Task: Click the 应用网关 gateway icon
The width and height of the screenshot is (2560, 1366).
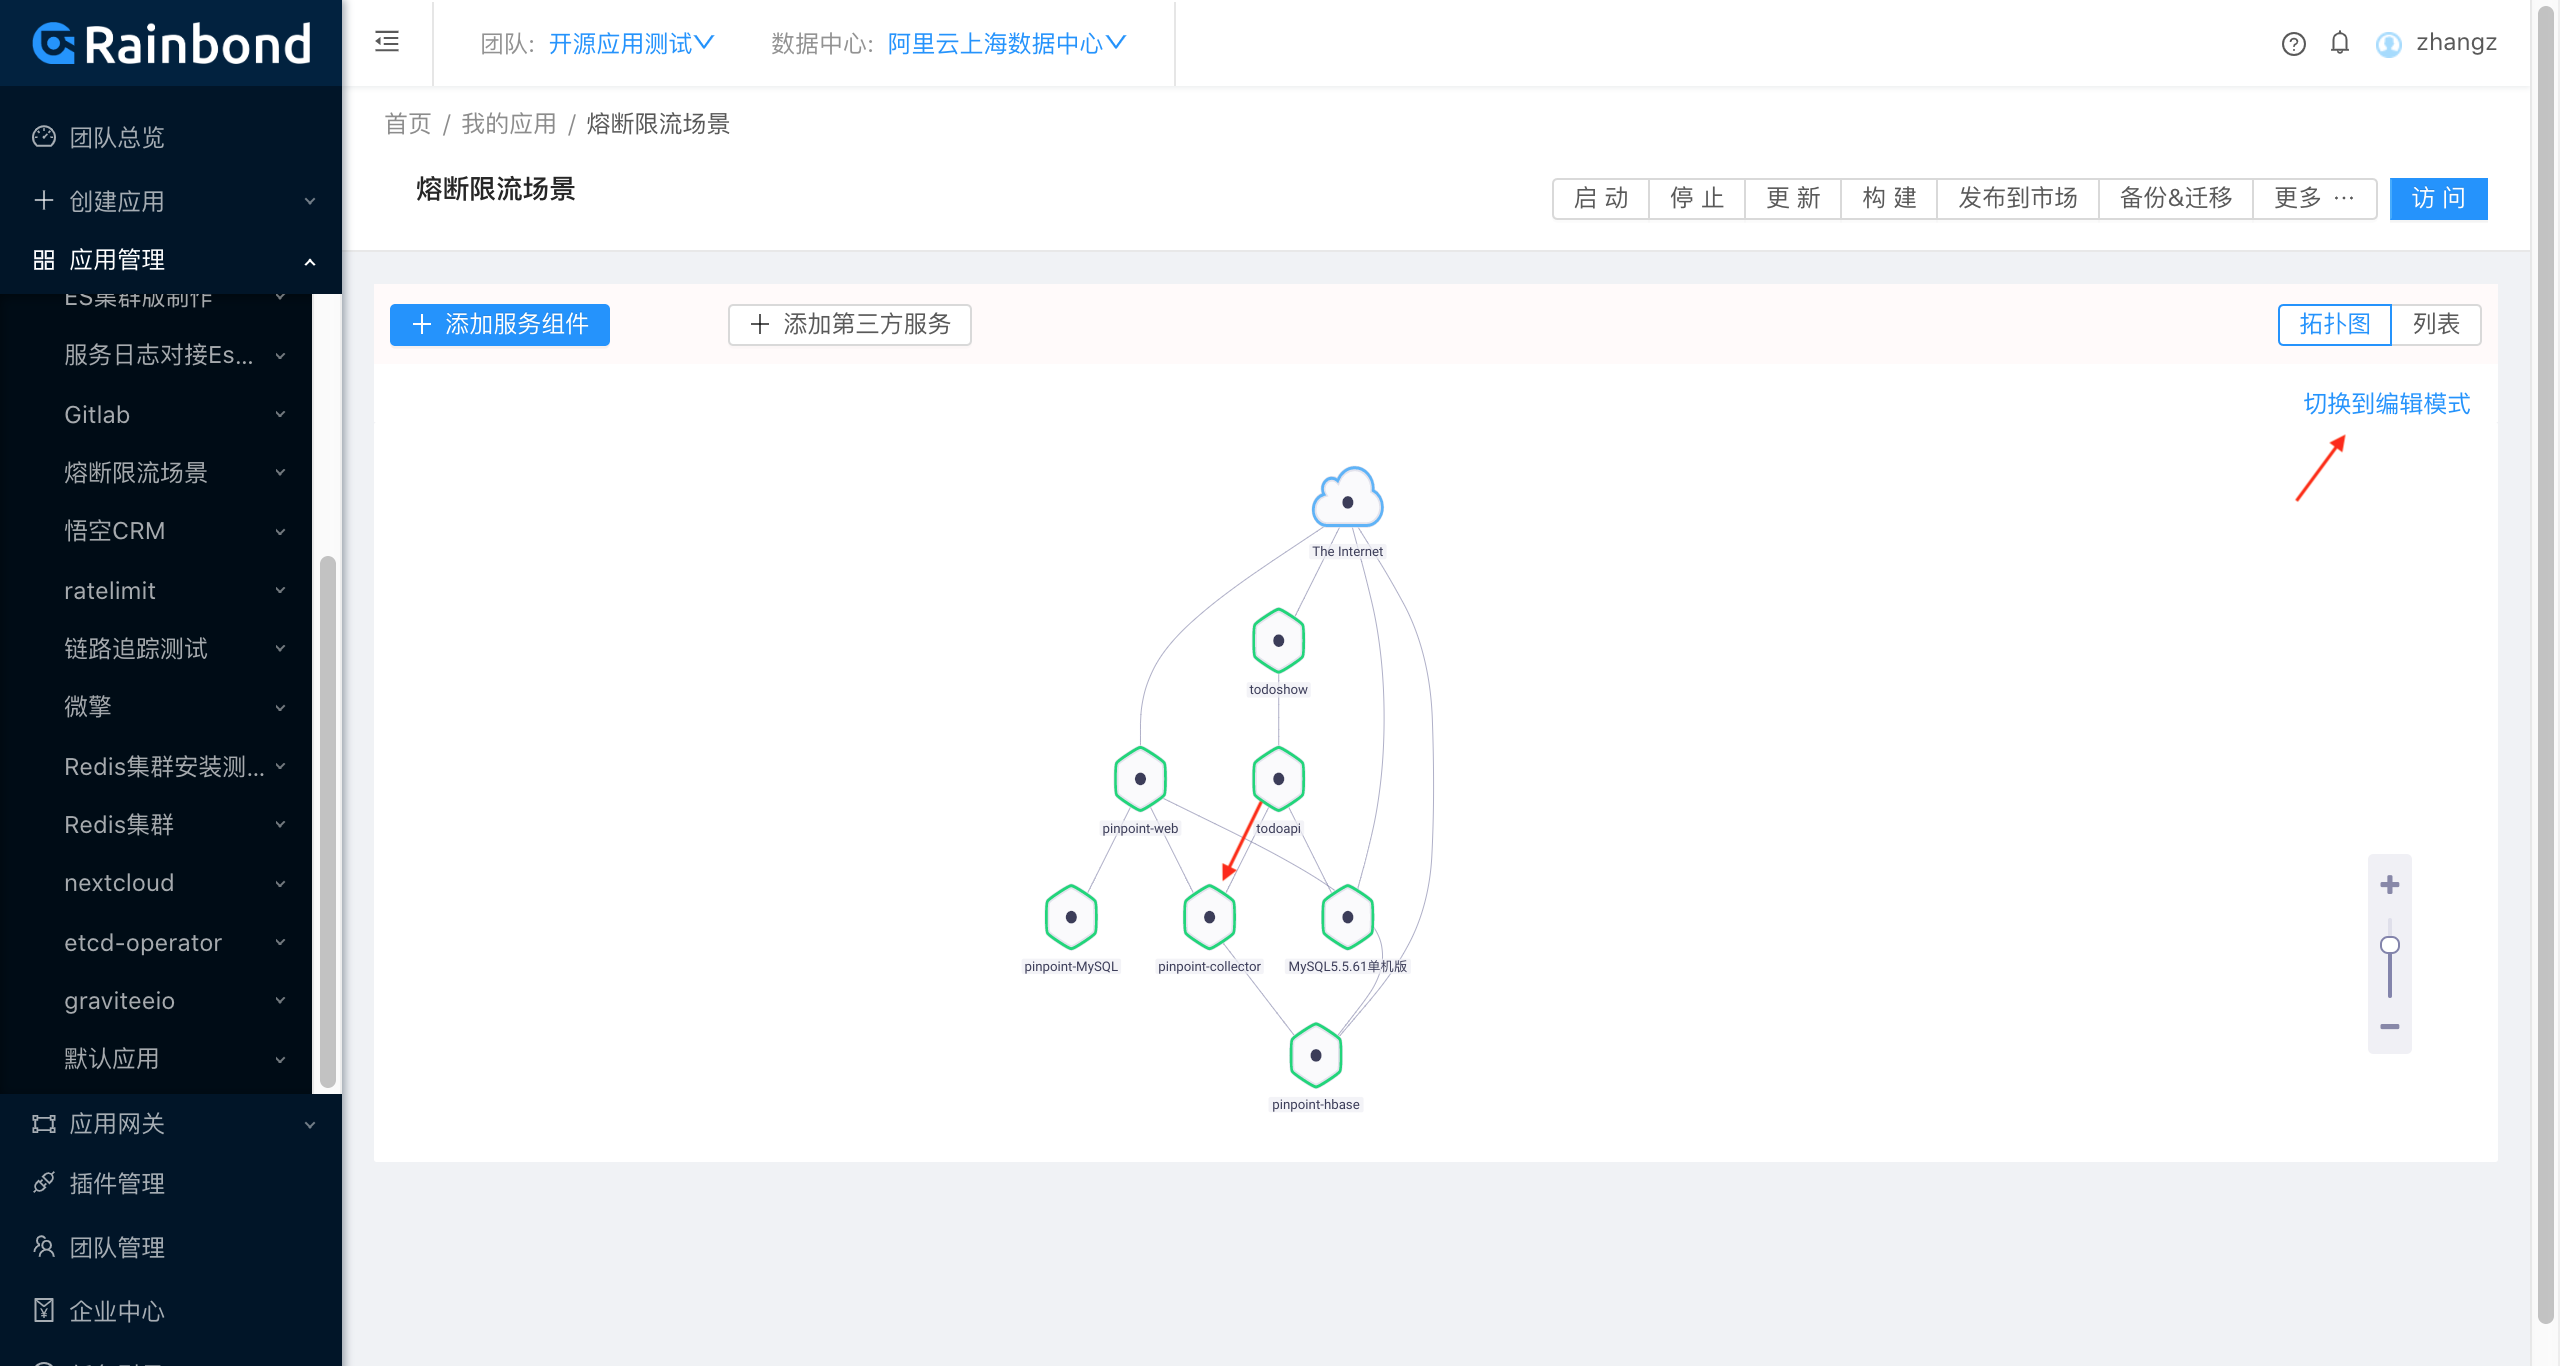Action: pos(44,1124)
